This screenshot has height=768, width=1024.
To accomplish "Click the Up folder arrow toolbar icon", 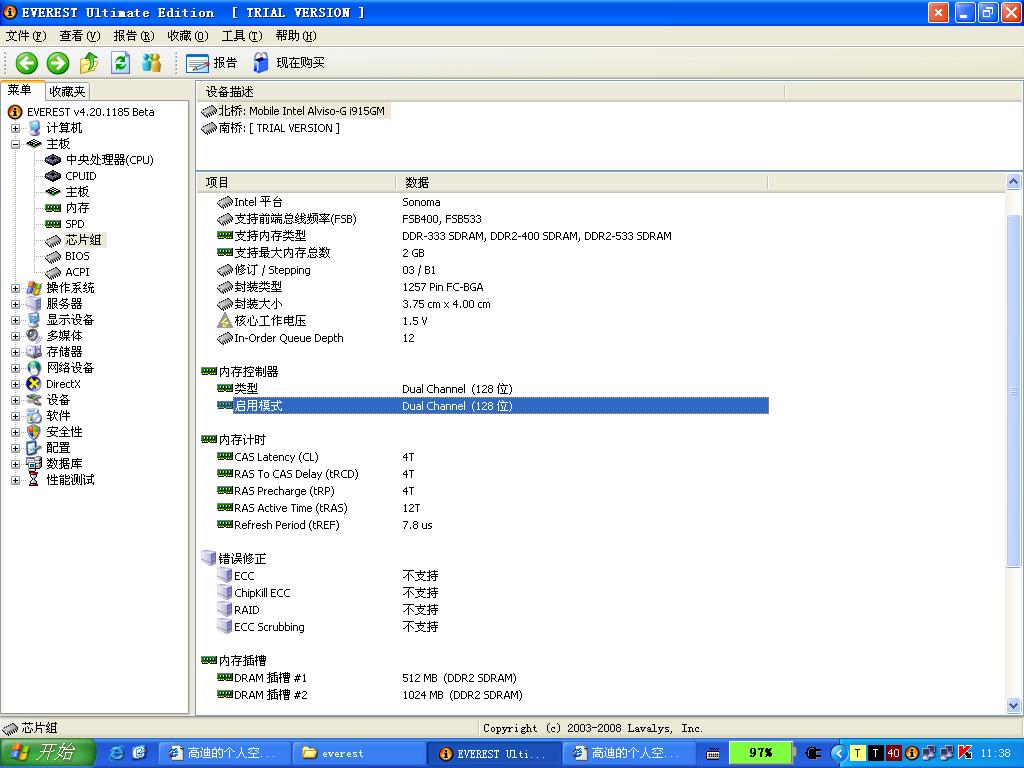I will 89,63.
